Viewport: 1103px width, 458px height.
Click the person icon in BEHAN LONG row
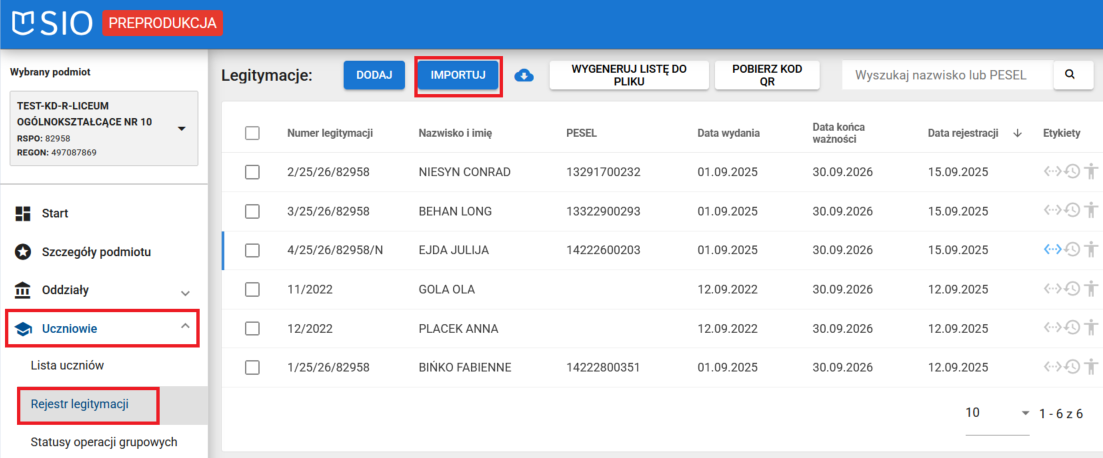tap(1090, 211)
